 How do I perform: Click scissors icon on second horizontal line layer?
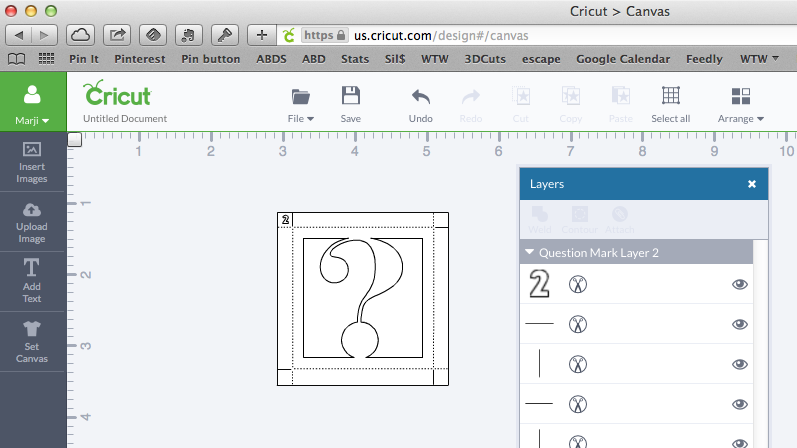(x=578, y=404)
